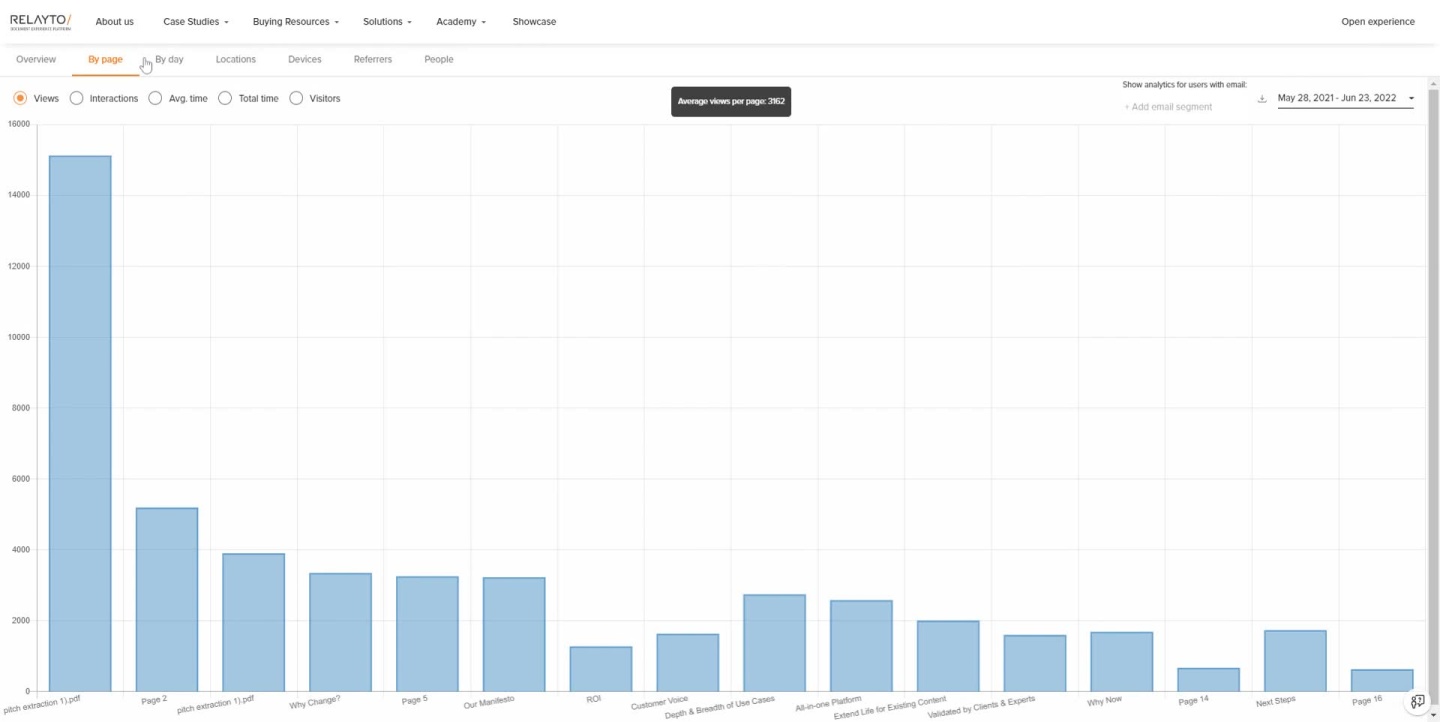Click the download analytics icon
The image size is (1440, 722).
pos(1262,99)
